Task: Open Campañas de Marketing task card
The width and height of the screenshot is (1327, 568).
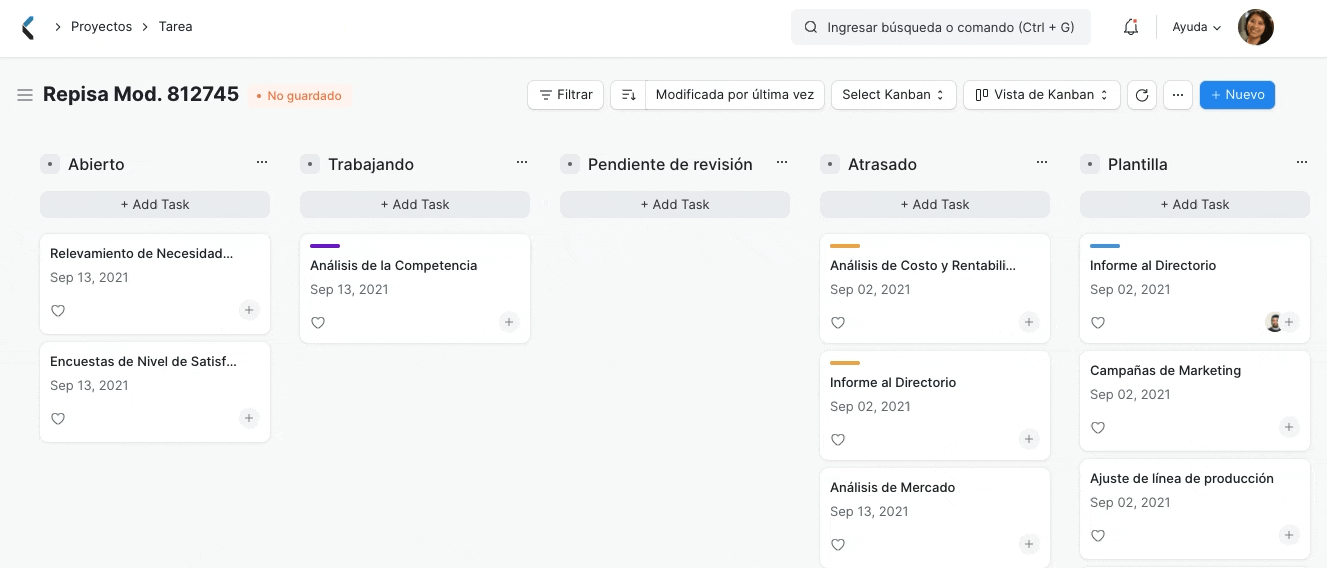Action: tap(1195, 402)
